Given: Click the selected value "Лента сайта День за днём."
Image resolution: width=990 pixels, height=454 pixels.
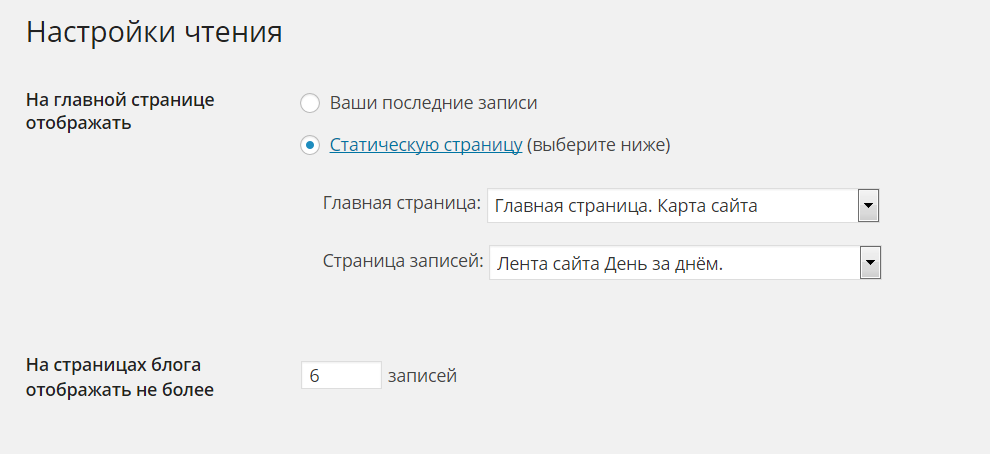Looking at the screenshot, I should (x=609, y=264).
